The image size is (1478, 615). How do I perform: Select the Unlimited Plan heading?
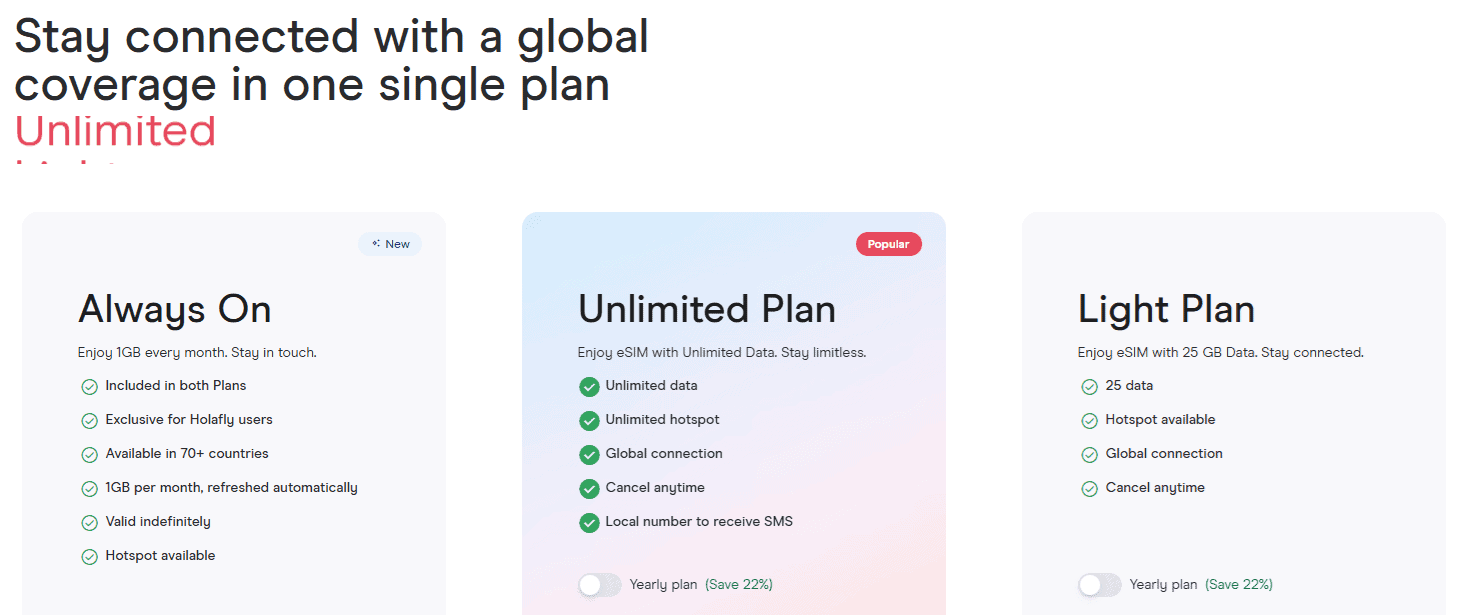[x=706, y=309]
